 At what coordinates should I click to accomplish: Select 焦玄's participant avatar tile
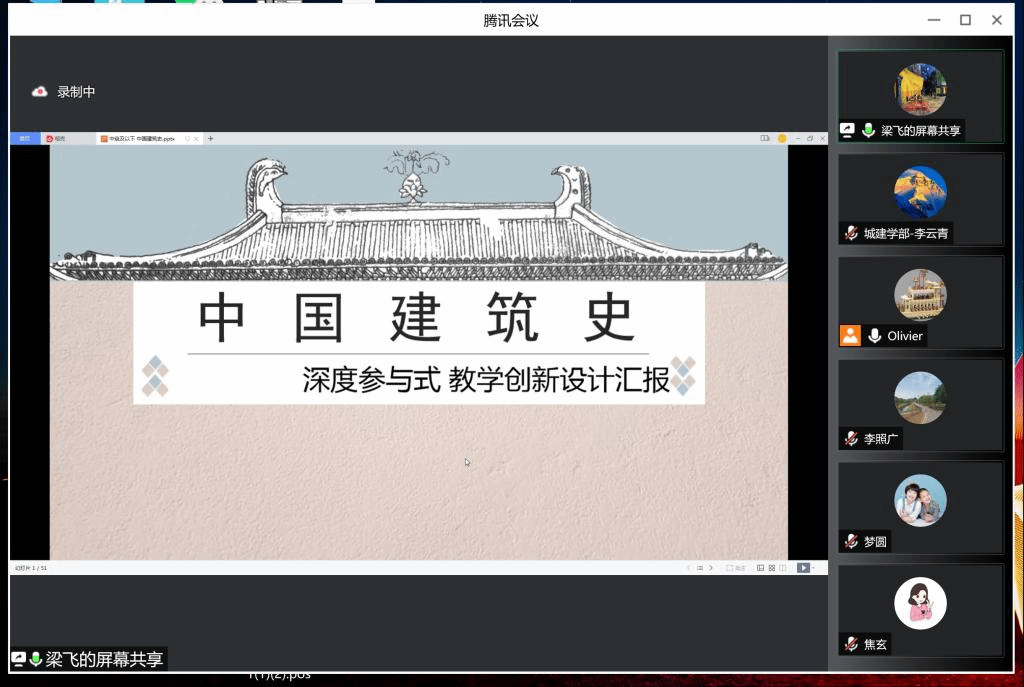(920, 603)
